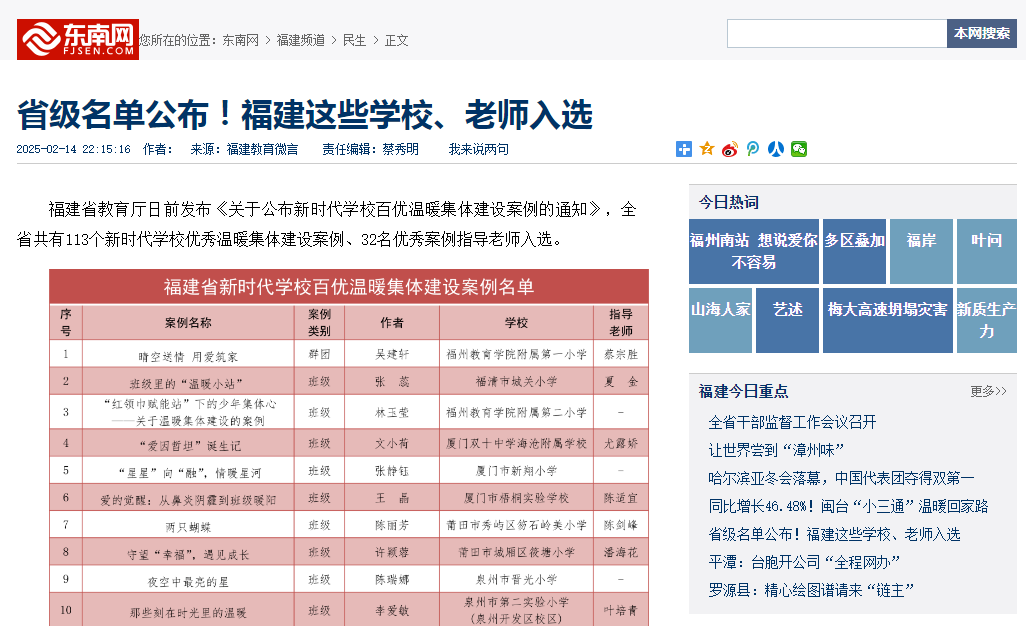The height and width of the screenshot is (626, 1026).
Task: Select hot topic tile 福州南站
Action: pyautogui.click(x=719, y=240)
